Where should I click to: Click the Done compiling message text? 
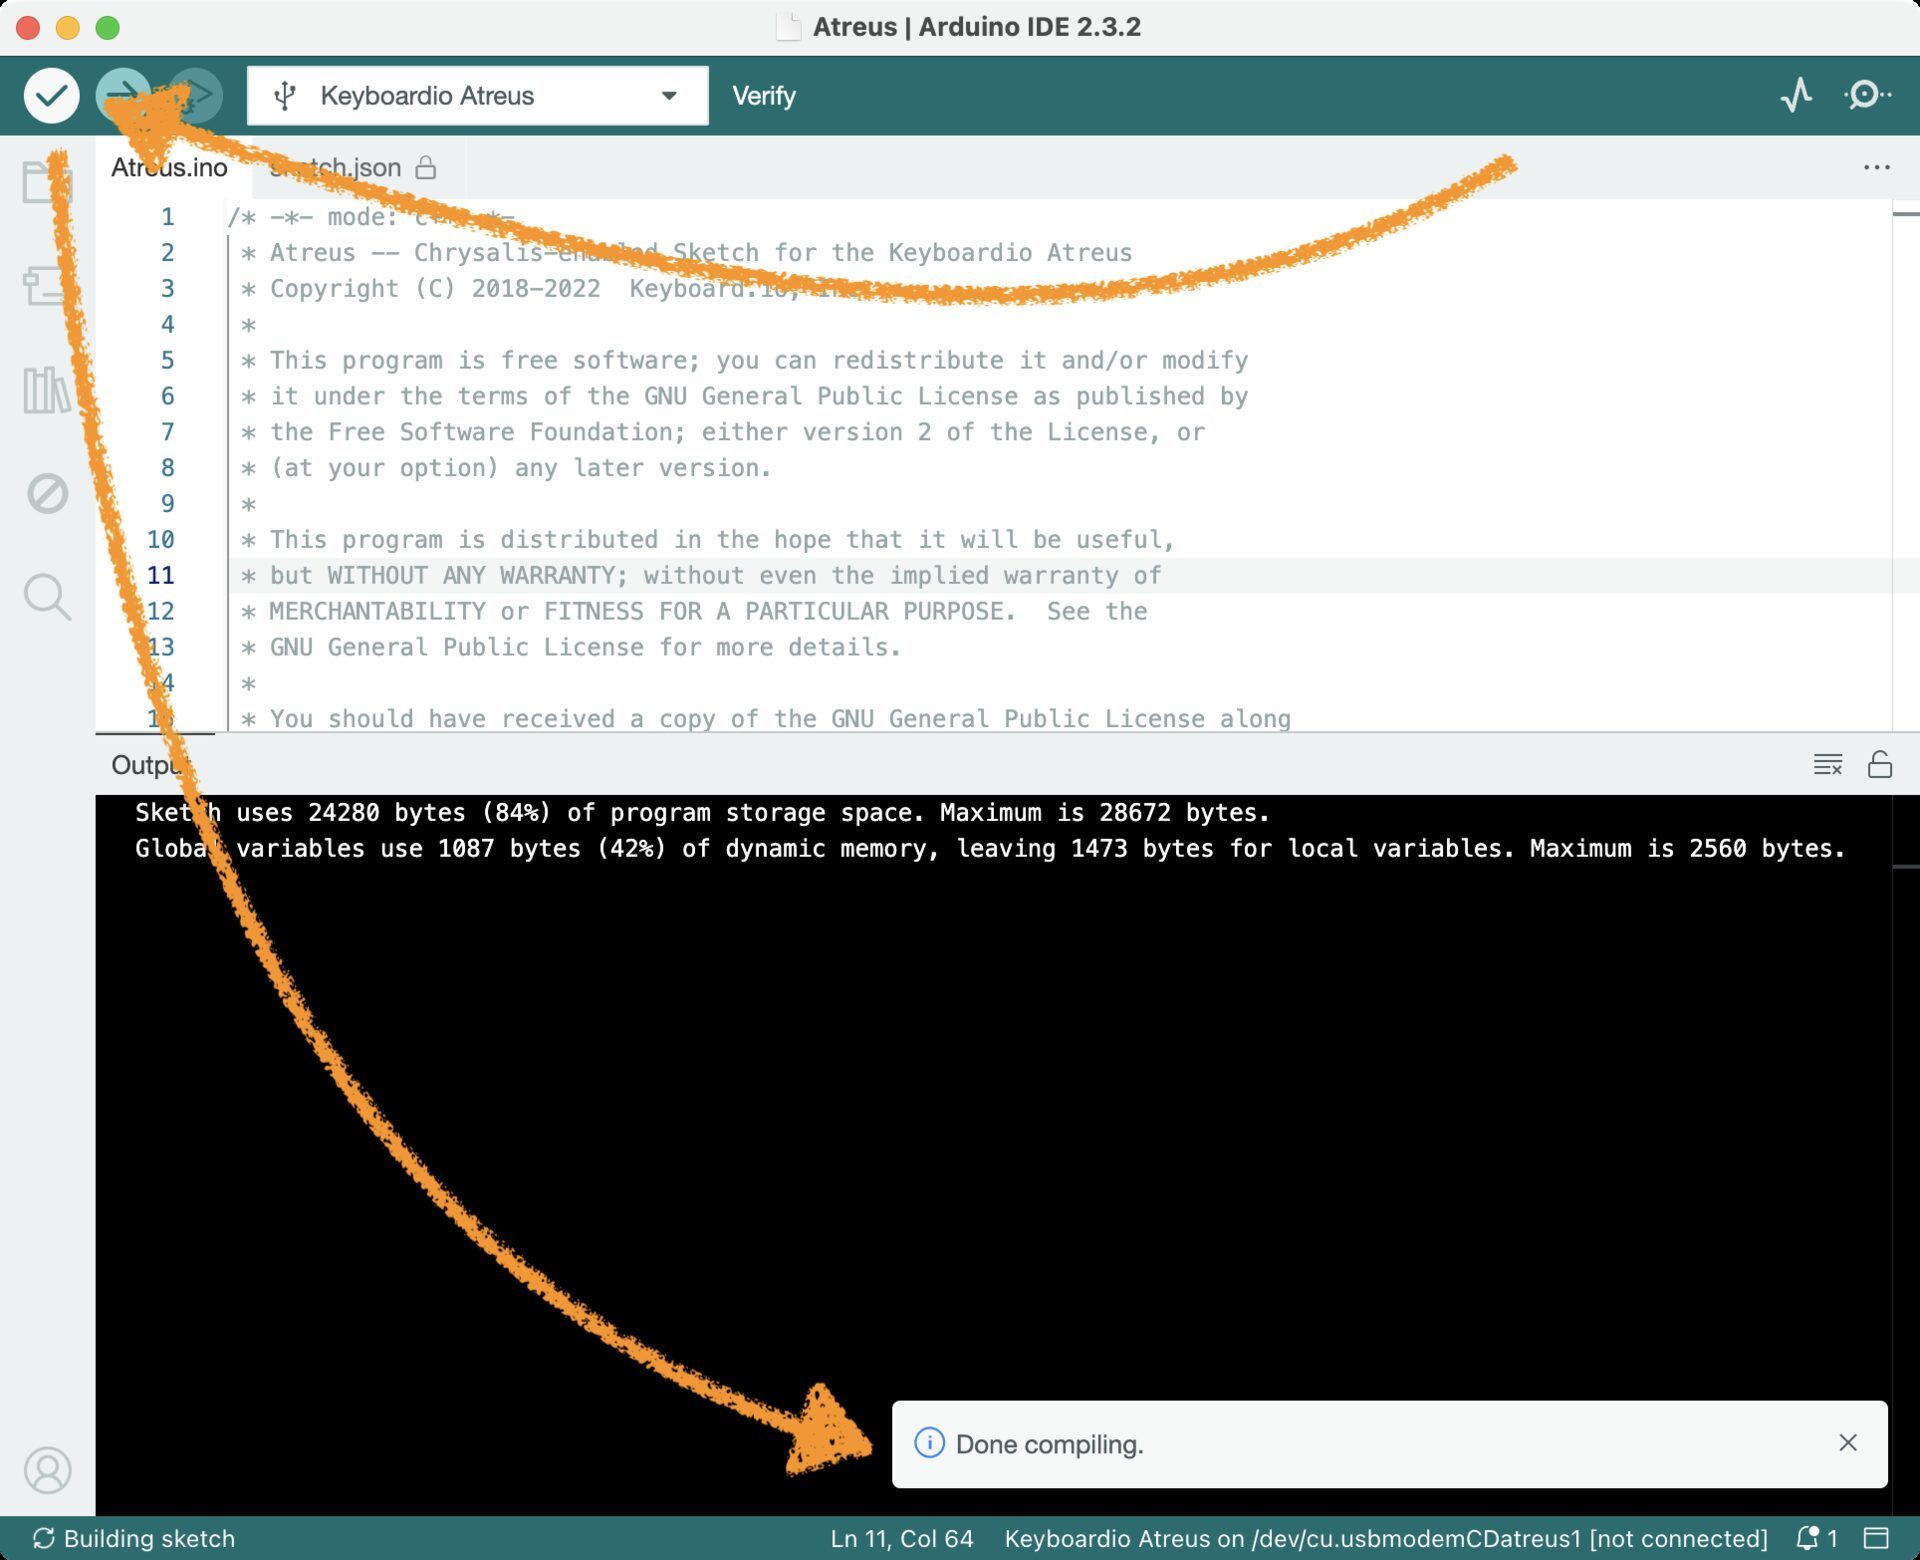click(x=1050, y=1444)
